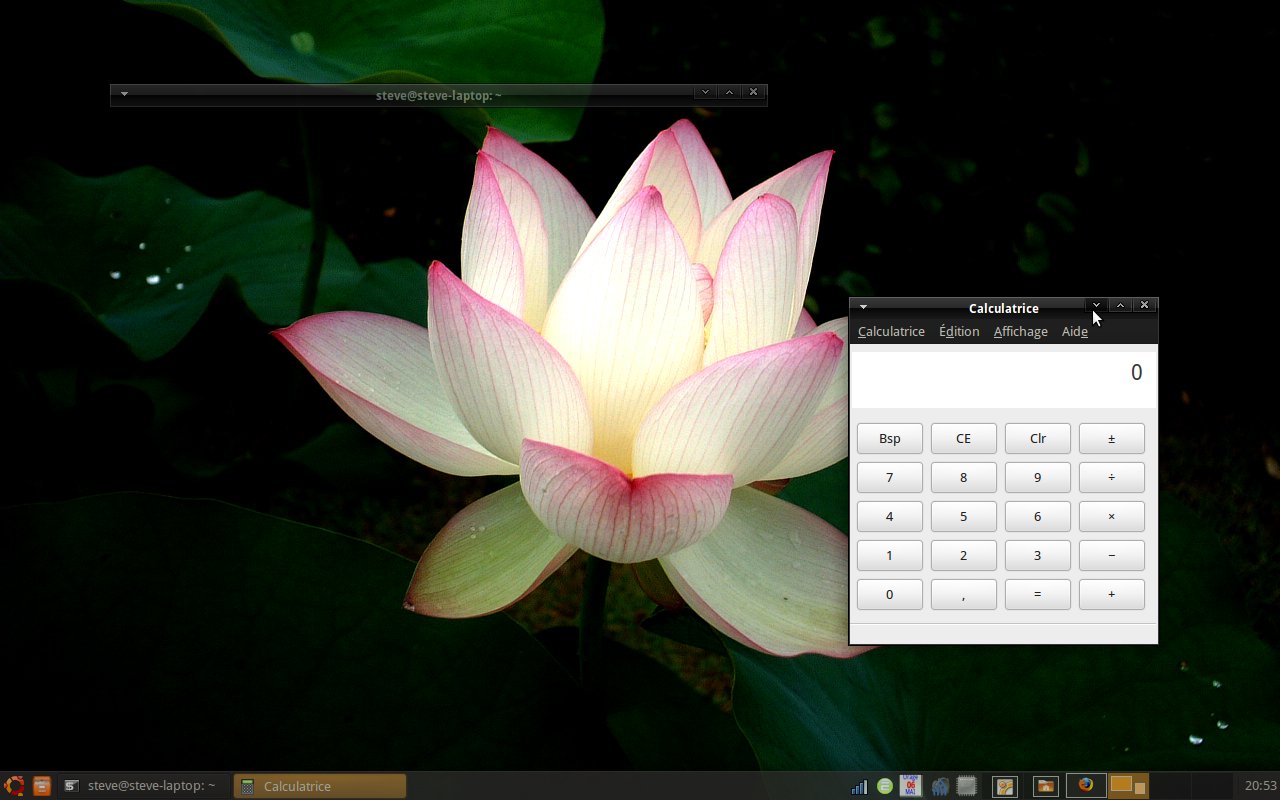Close the terminal window
This screenshot has height=800, width=1280.
pos(754,92)
